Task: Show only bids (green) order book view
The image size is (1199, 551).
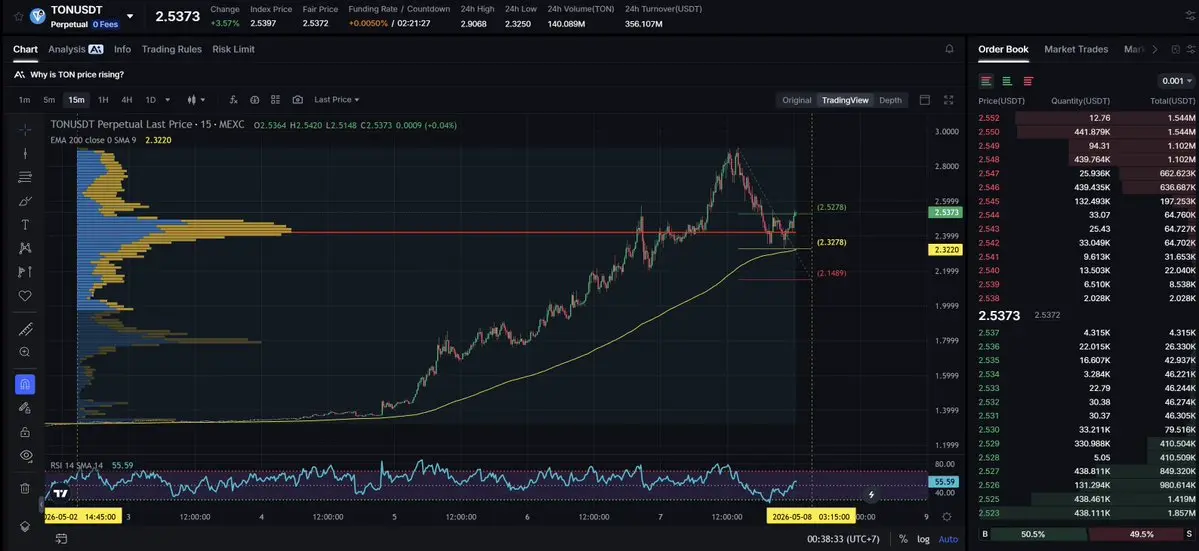Action: (1007, 81)
